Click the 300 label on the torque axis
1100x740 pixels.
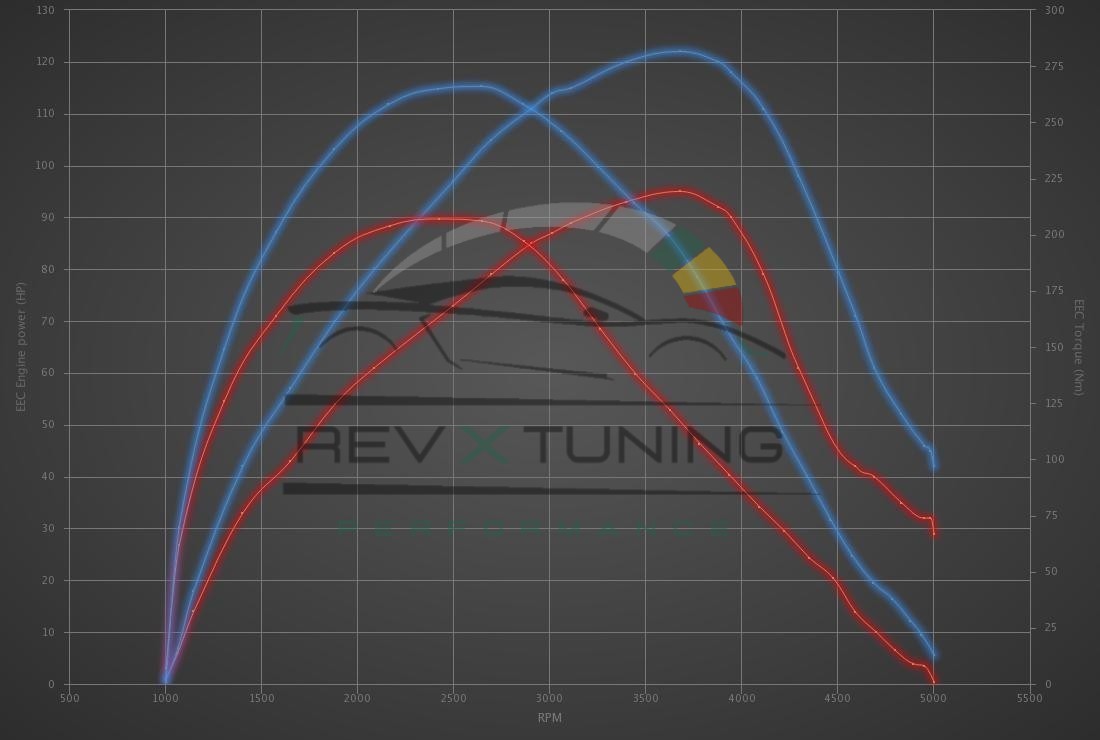[x=1054, y=10]
